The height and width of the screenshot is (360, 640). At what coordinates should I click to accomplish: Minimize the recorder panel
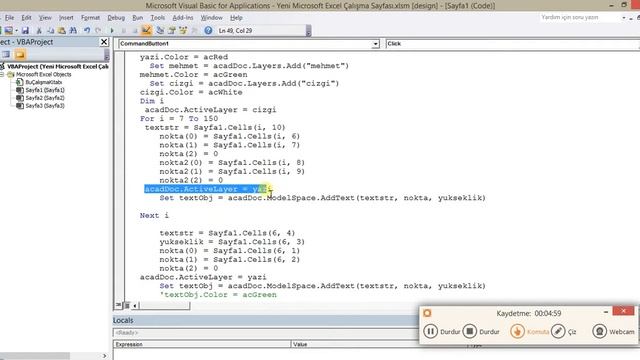(x=606, y=312)
